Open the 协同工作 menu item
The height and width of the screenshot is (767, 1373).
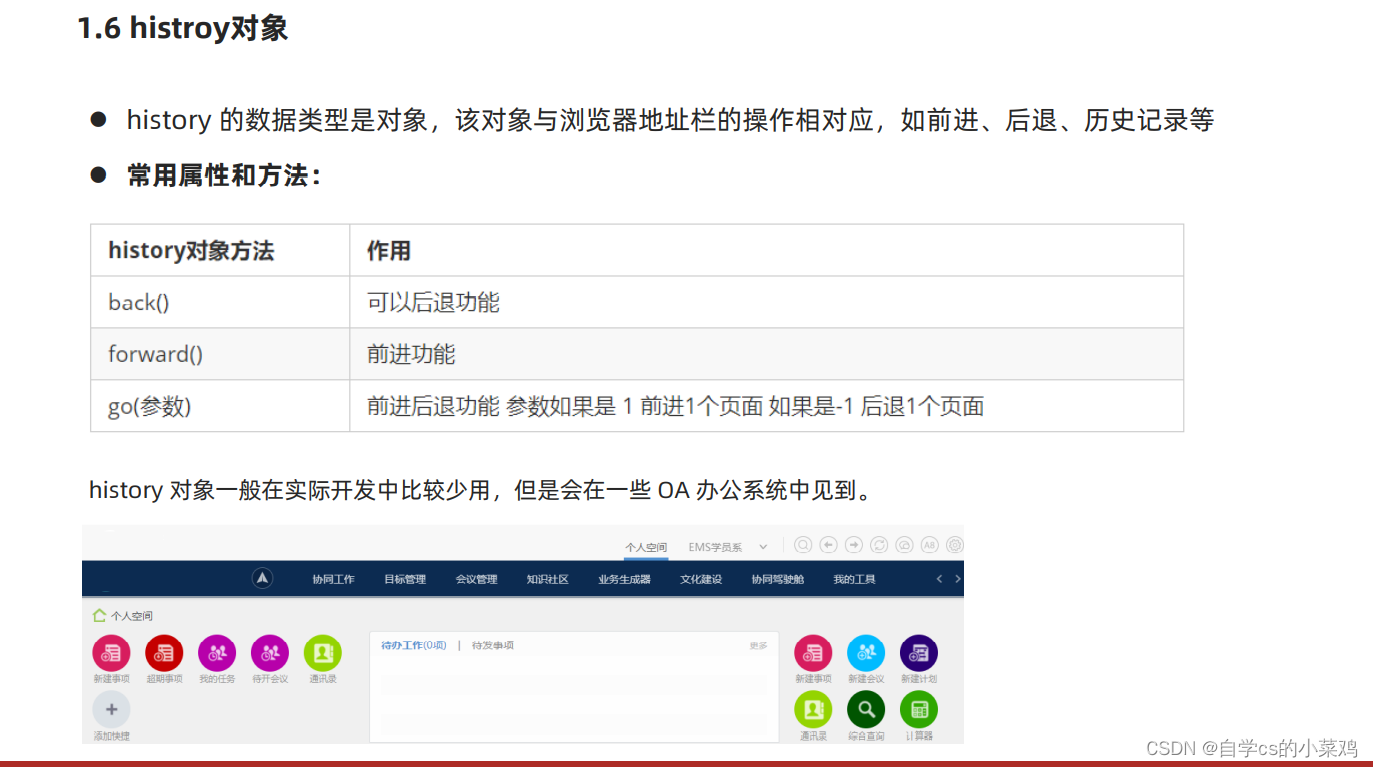(333, 579)
